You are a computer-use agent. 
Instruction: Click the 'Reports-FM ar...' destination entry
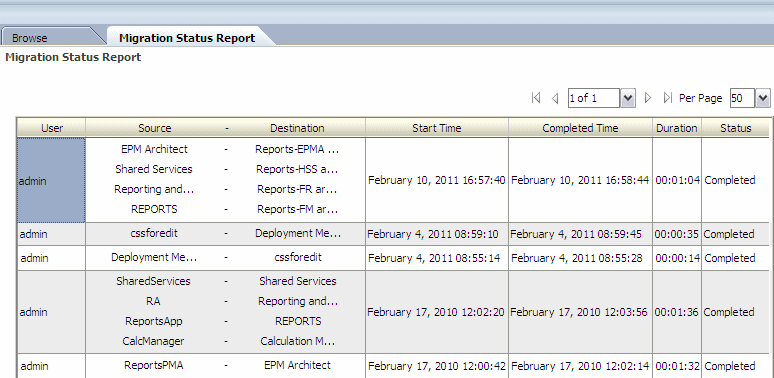click(297, 209)
